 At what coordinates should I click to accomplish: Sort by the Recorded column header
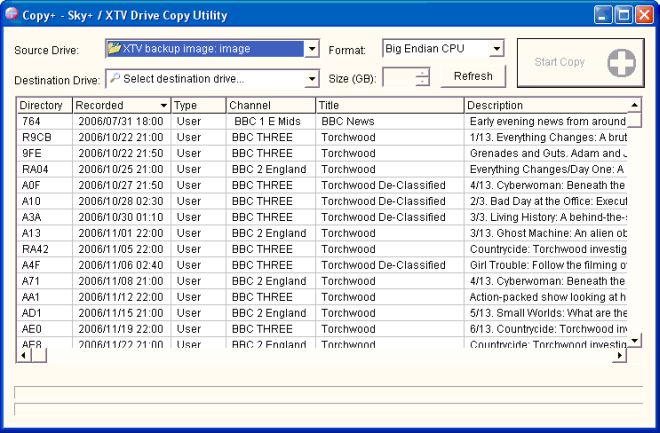pos(121,105)
